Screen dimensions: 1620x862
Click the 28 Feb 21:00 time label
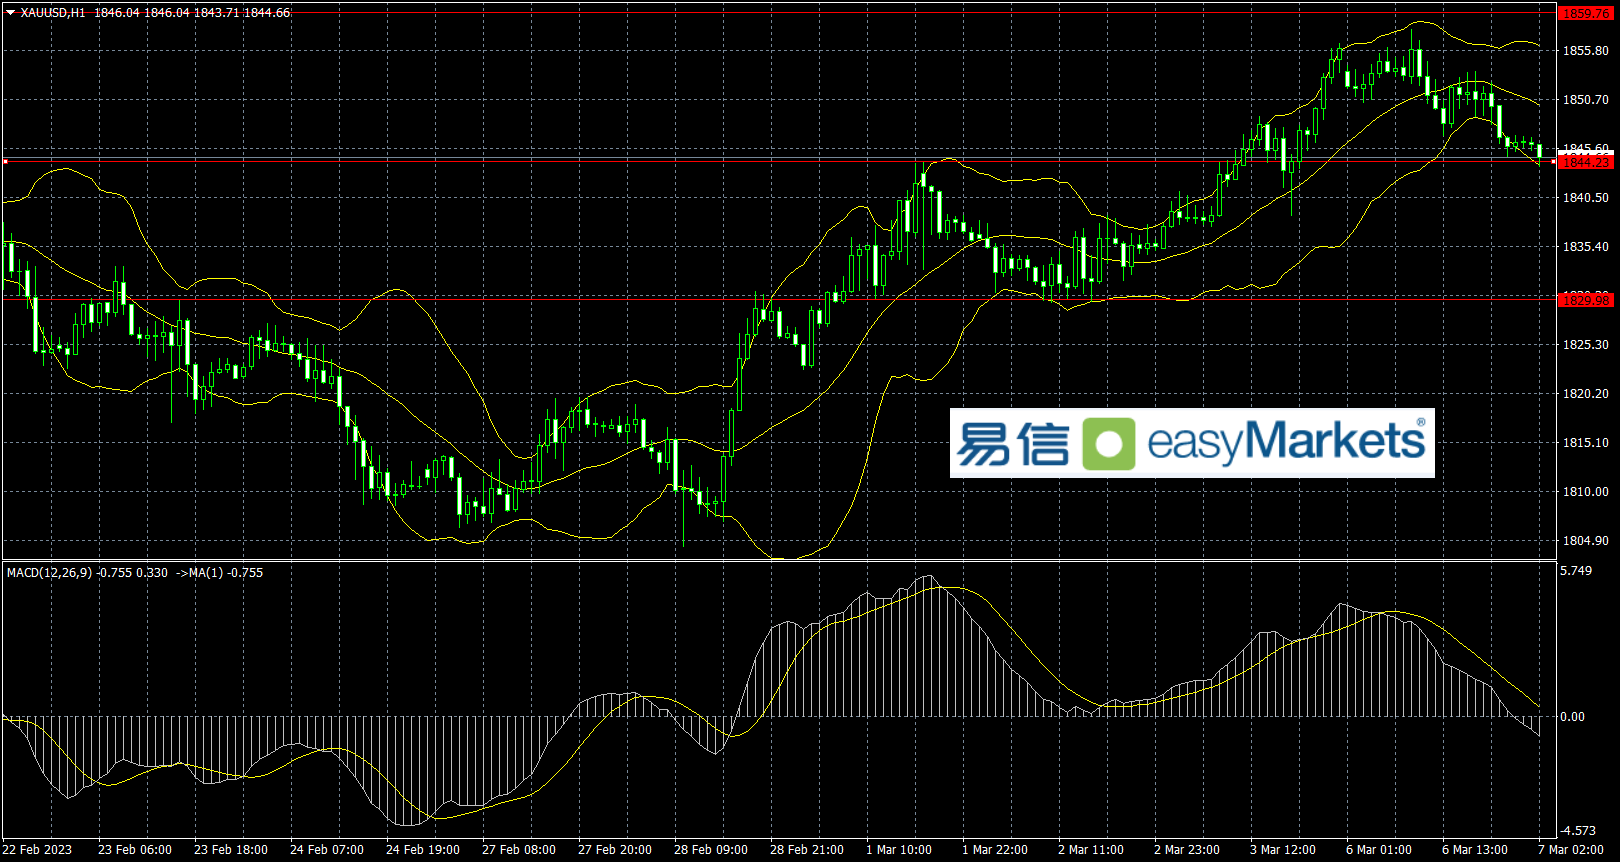807,850
